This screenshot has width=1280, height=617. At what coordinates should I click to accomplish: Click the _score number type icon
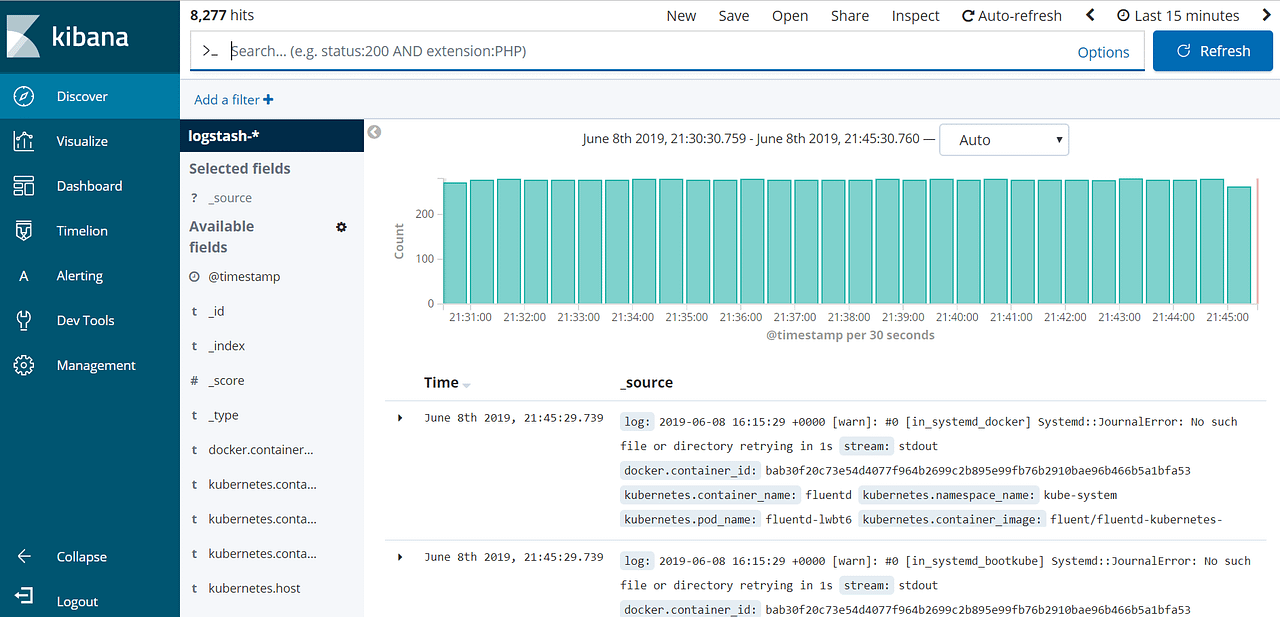[x=194, y=381]
